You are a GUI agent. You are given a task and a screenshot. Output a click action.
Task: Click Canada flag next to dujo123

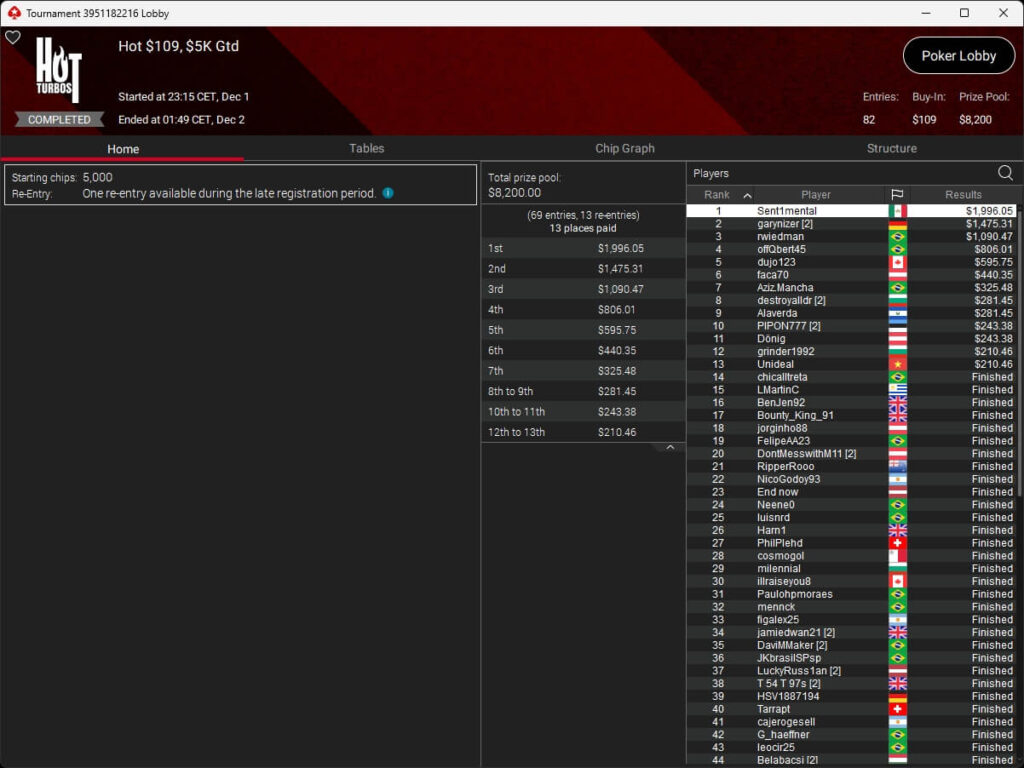pos(897,262)
